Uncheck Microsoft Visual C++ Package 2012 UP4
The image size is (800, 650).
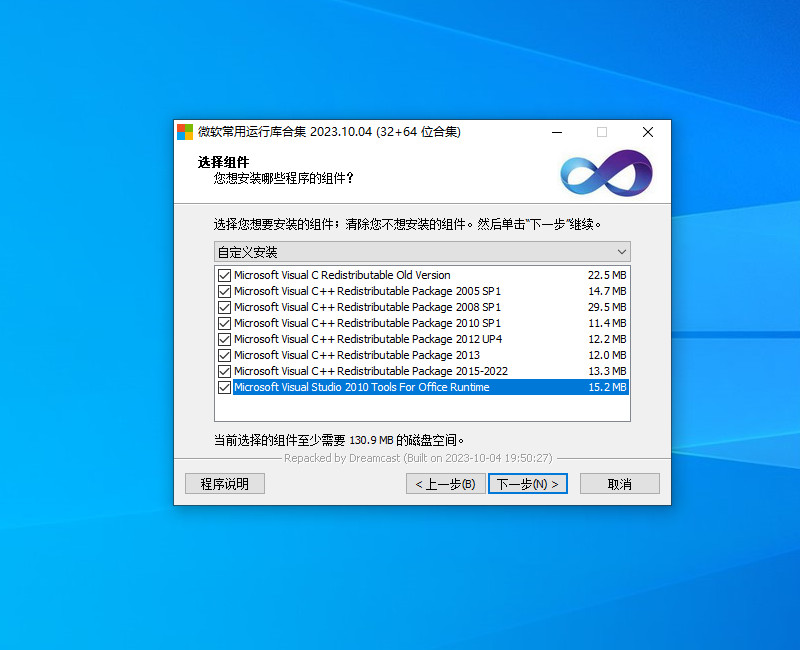pos(224,339)
